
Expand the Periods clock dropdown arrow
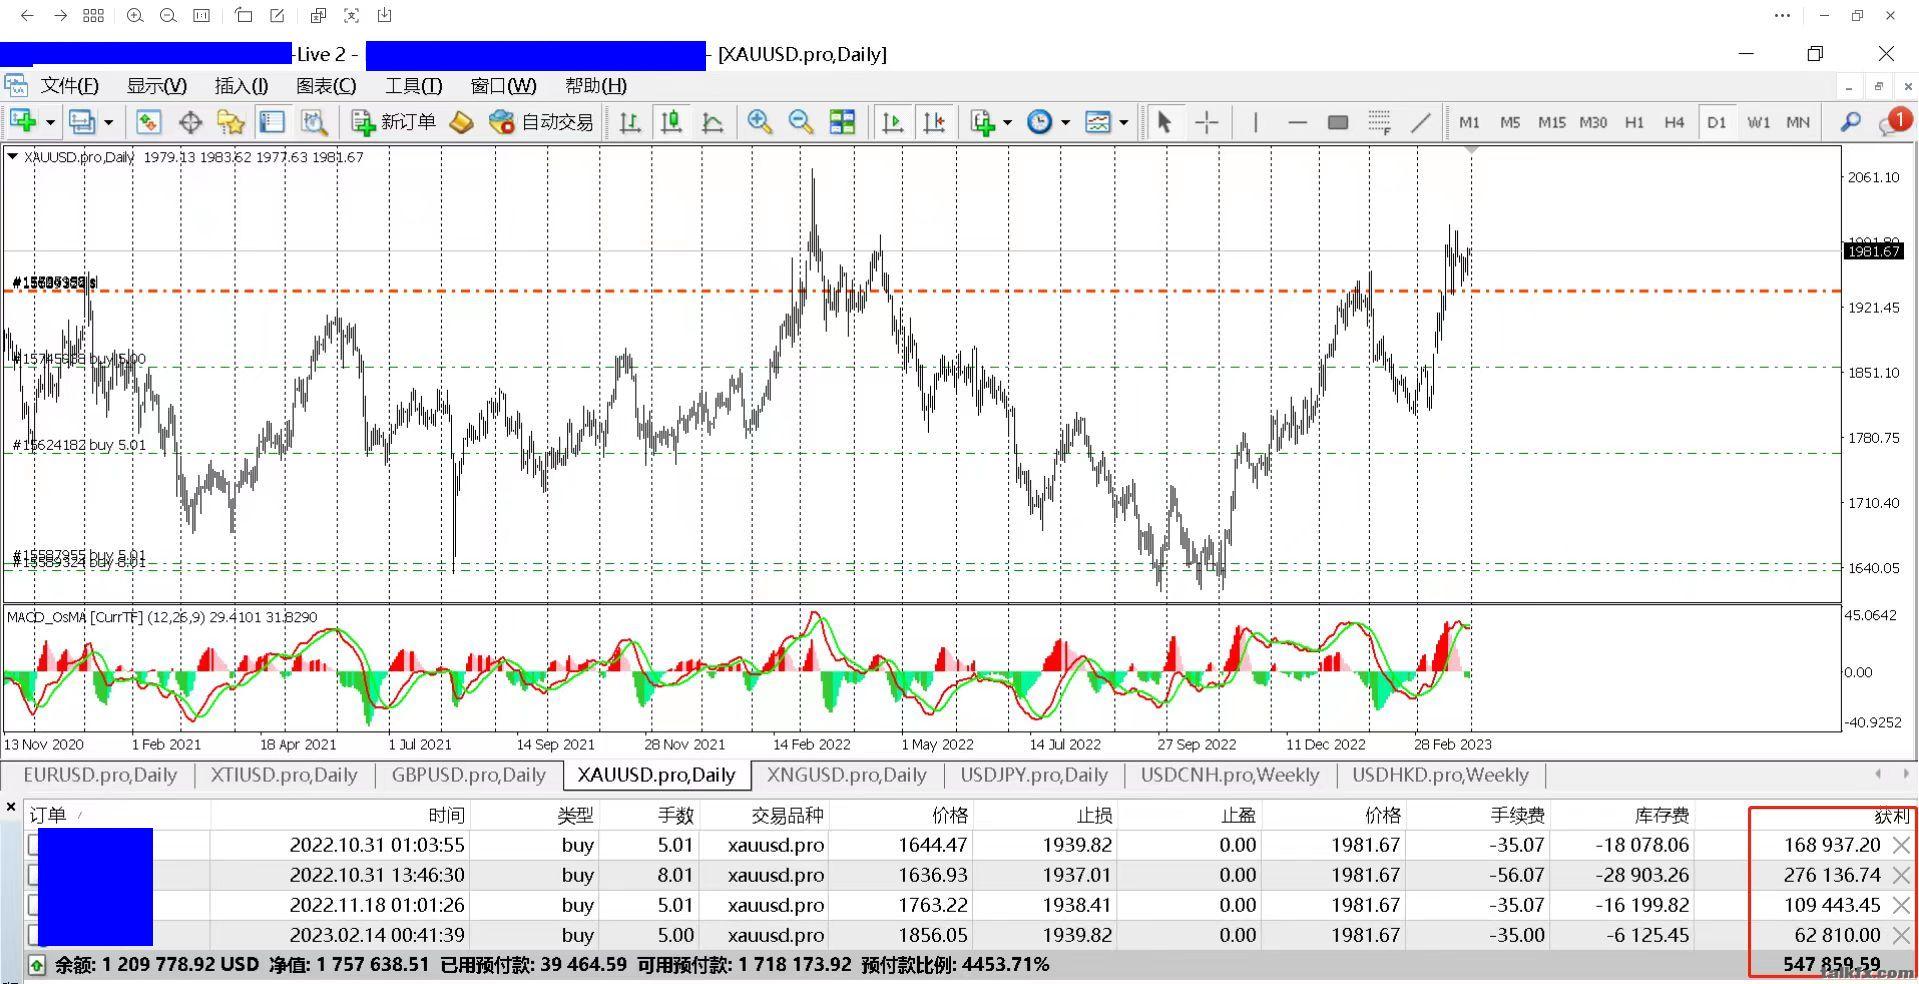(x=1065, y=122)
